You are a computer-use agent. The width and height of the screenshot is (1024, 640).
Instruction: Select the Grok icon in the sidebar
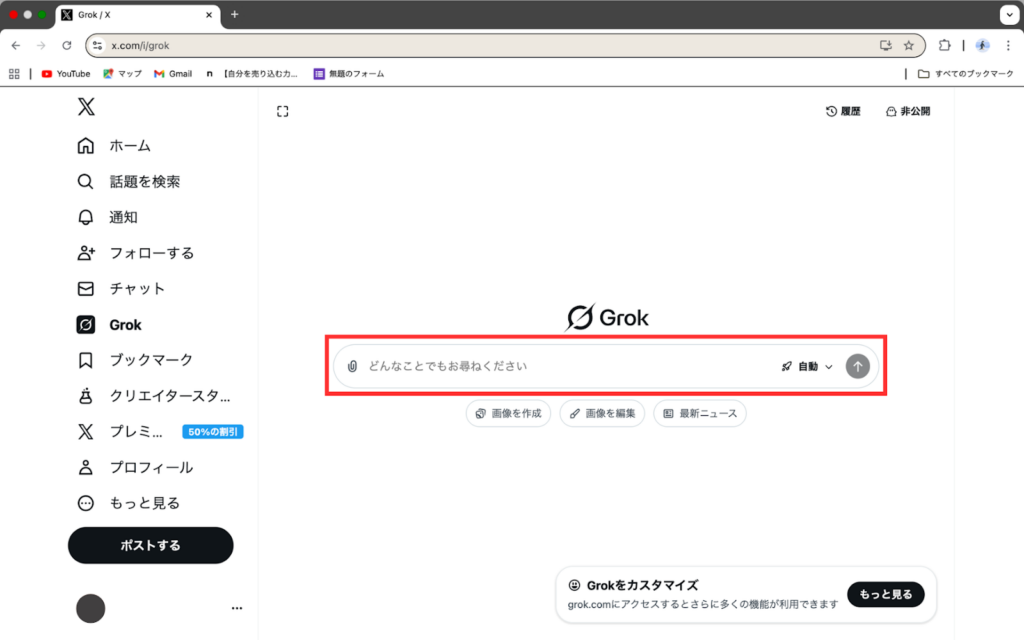(85, 324)
